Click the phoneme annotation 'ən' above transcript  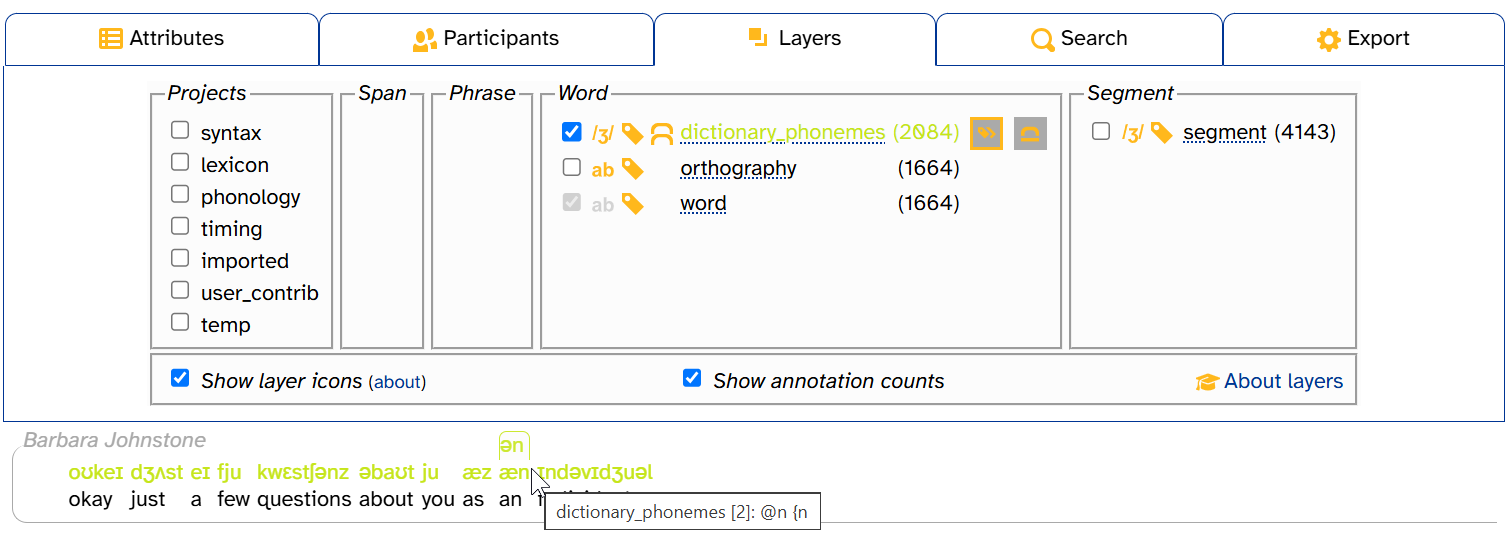[x=512, y=446]
